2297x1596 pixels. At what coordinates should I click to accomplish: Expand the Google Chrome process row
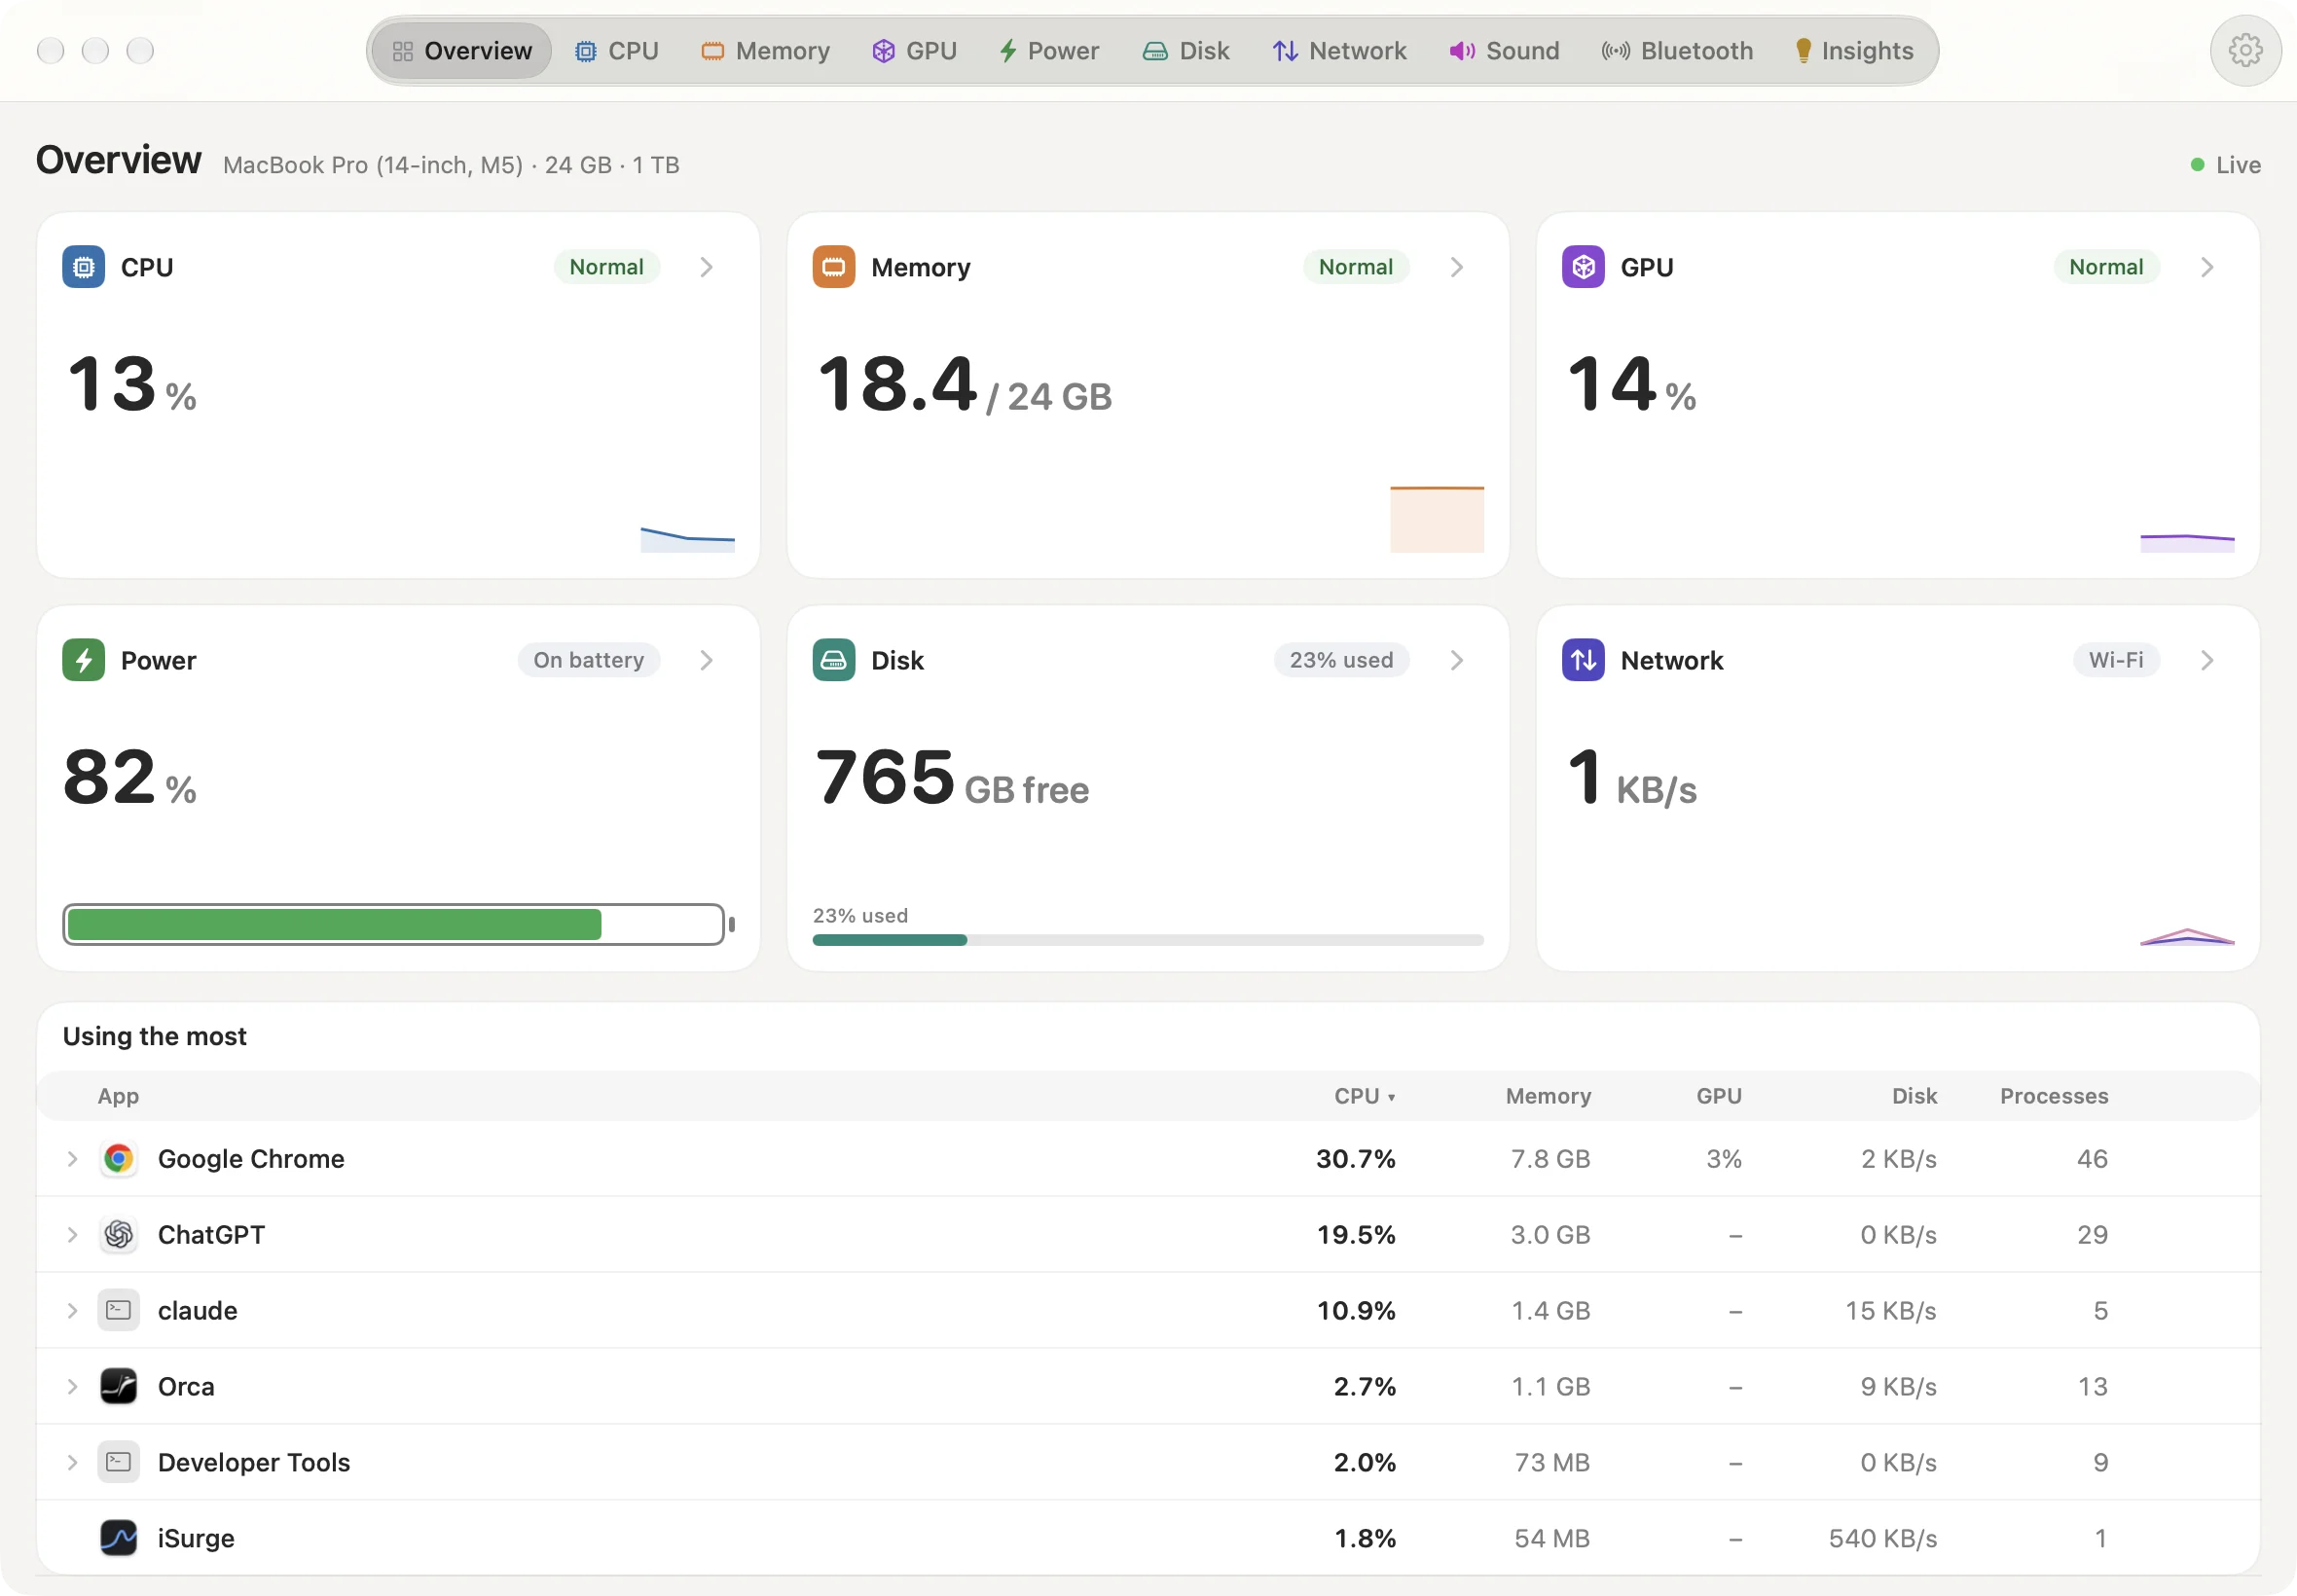(72, 1159)
